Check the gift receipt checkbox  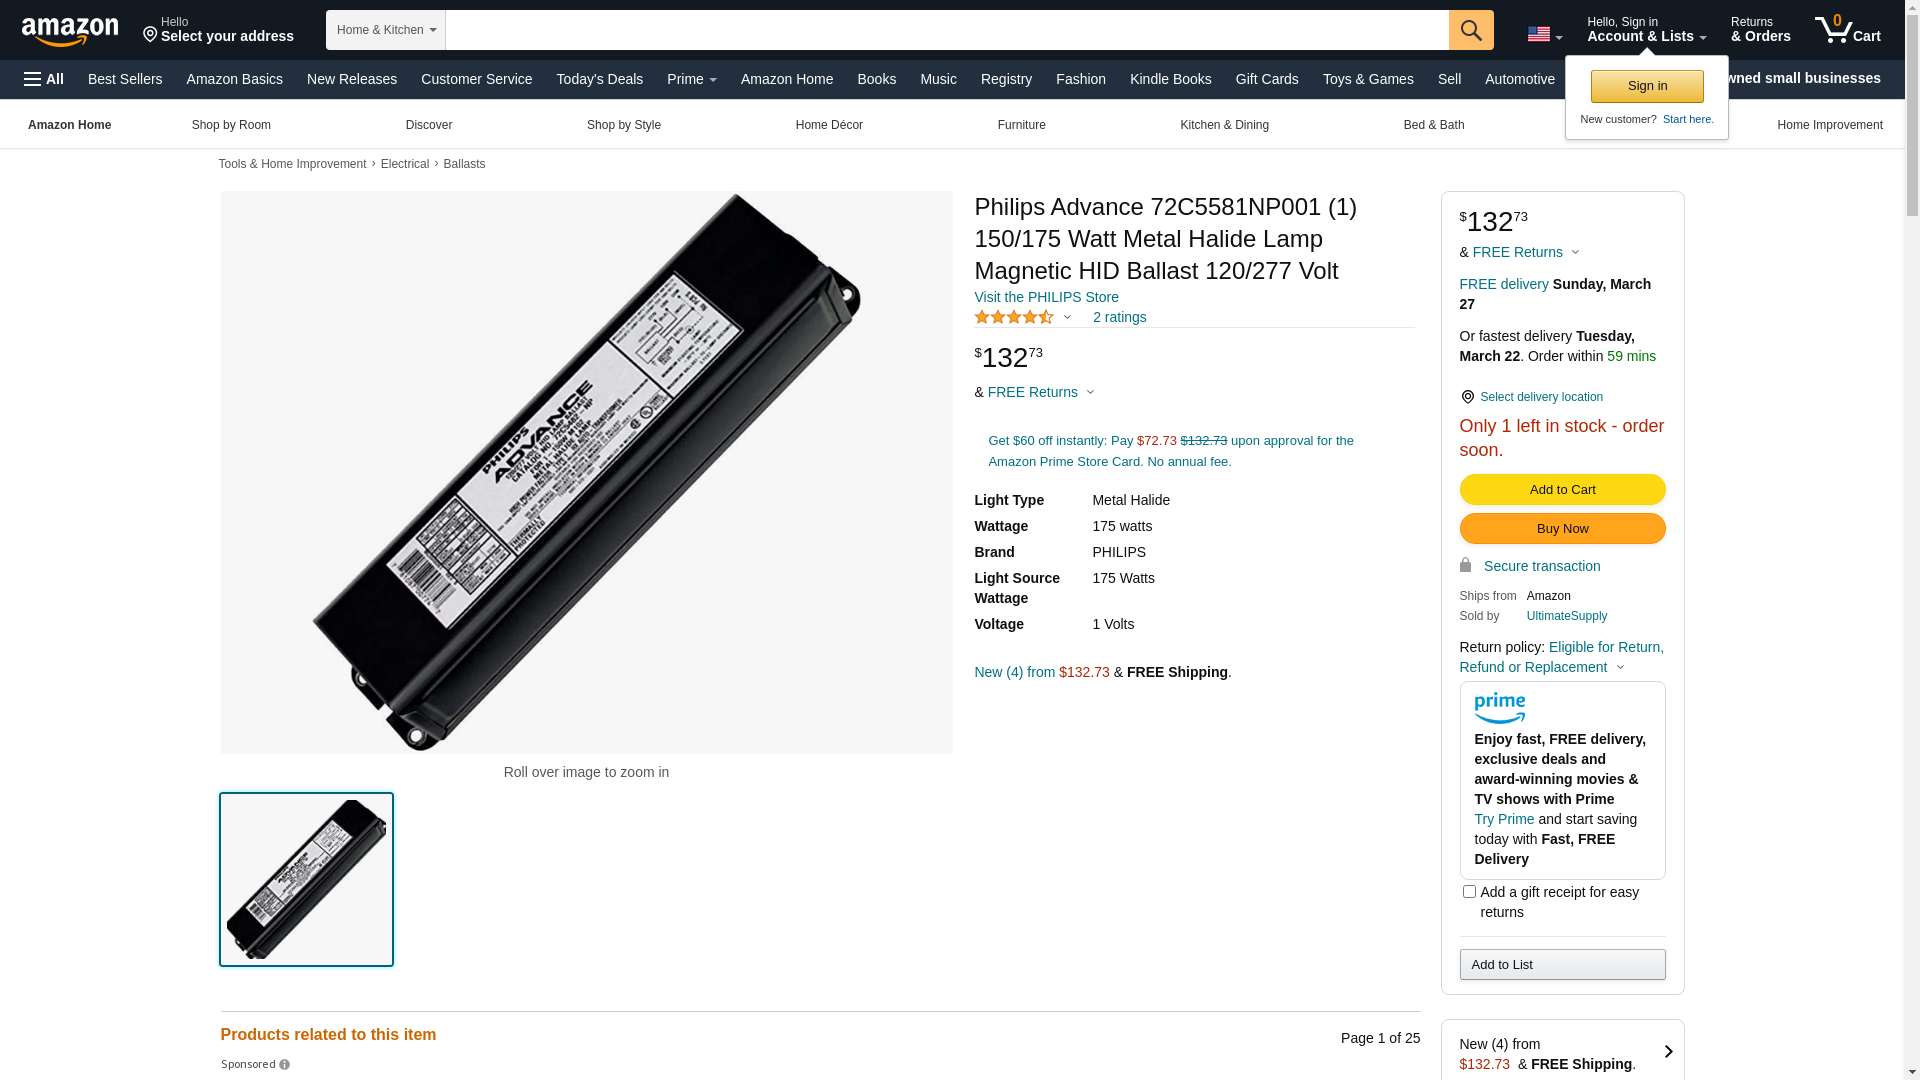(x=1469, y=891)
